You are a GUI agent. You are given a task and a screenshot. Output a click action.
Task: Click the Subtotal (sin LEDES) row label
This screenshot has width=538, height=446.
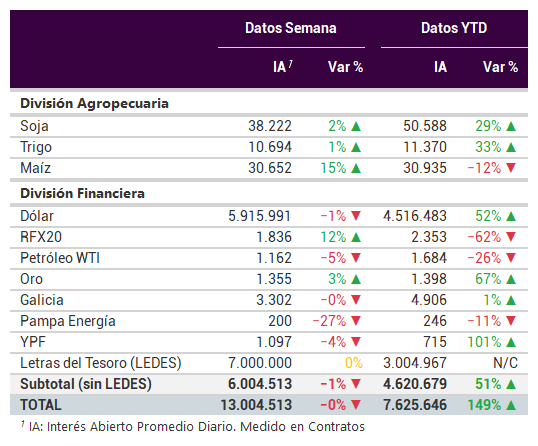pyautogui.click(x=86, y=384)
